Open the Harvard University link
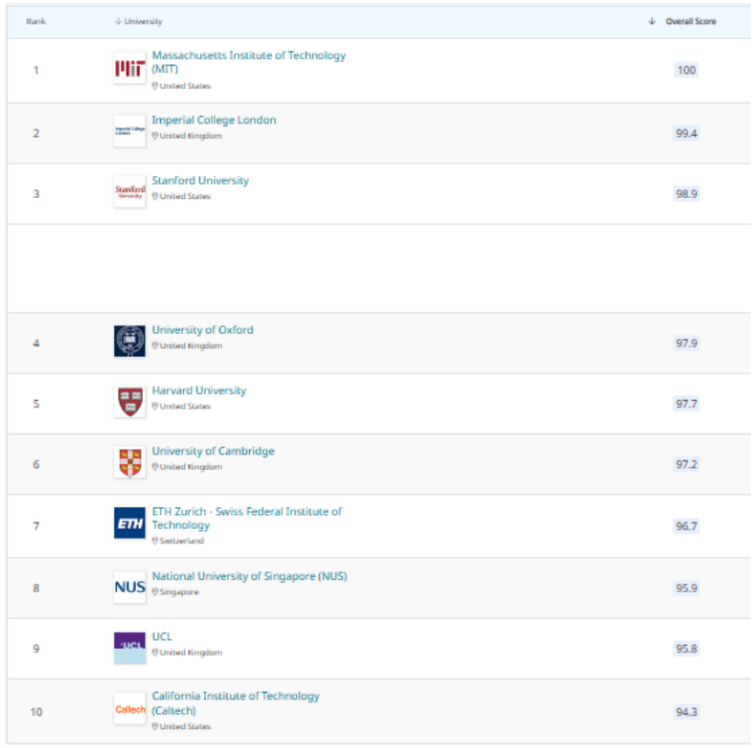This screenshot has width=756, height=748. [199, 390]
